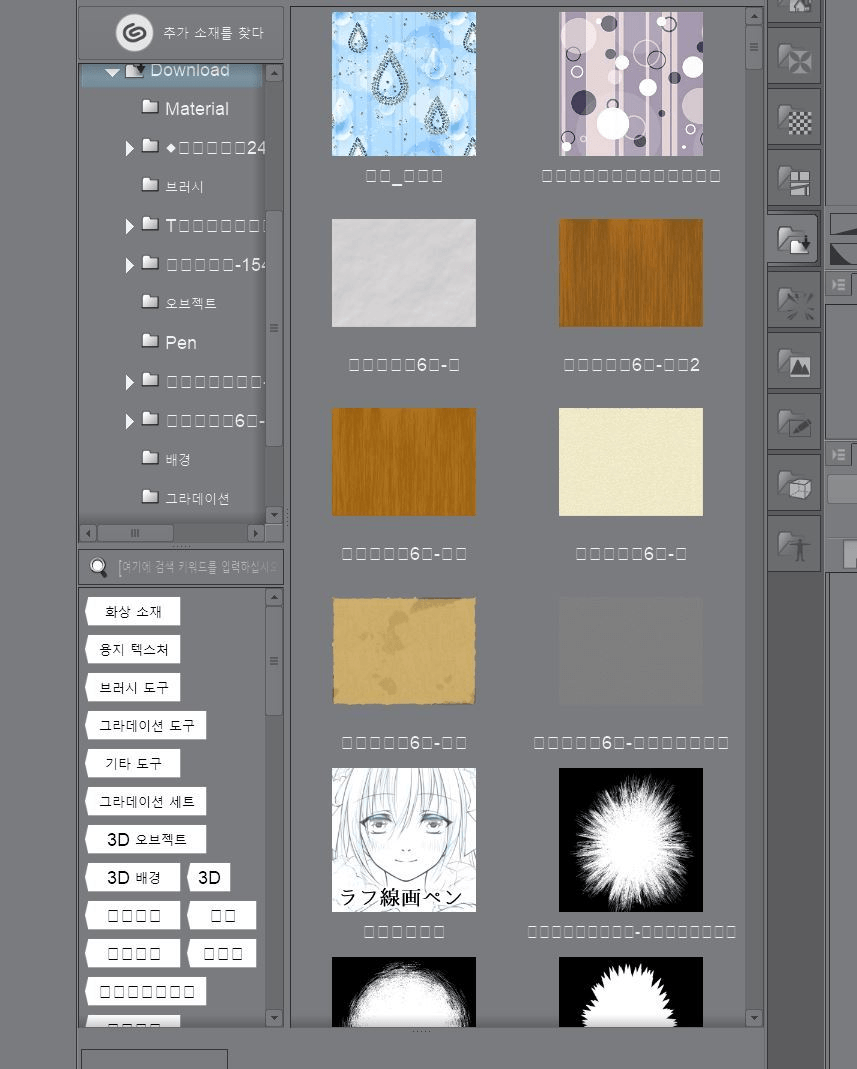This screenshot has width=857, height=1069.
Task: Open the manga frame material palette
Action: 794,181
